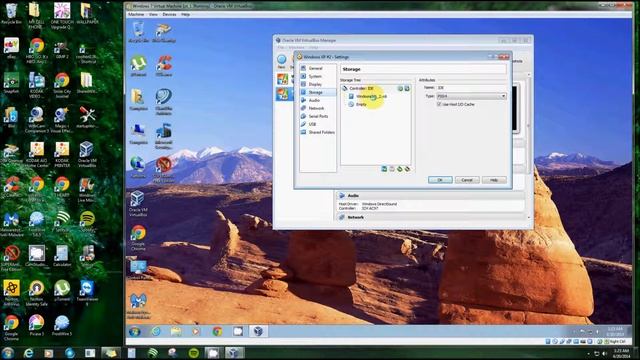Open the Machine menu of the VM window
The height and width of the screenshot is (360, 640).
[136, 14]
